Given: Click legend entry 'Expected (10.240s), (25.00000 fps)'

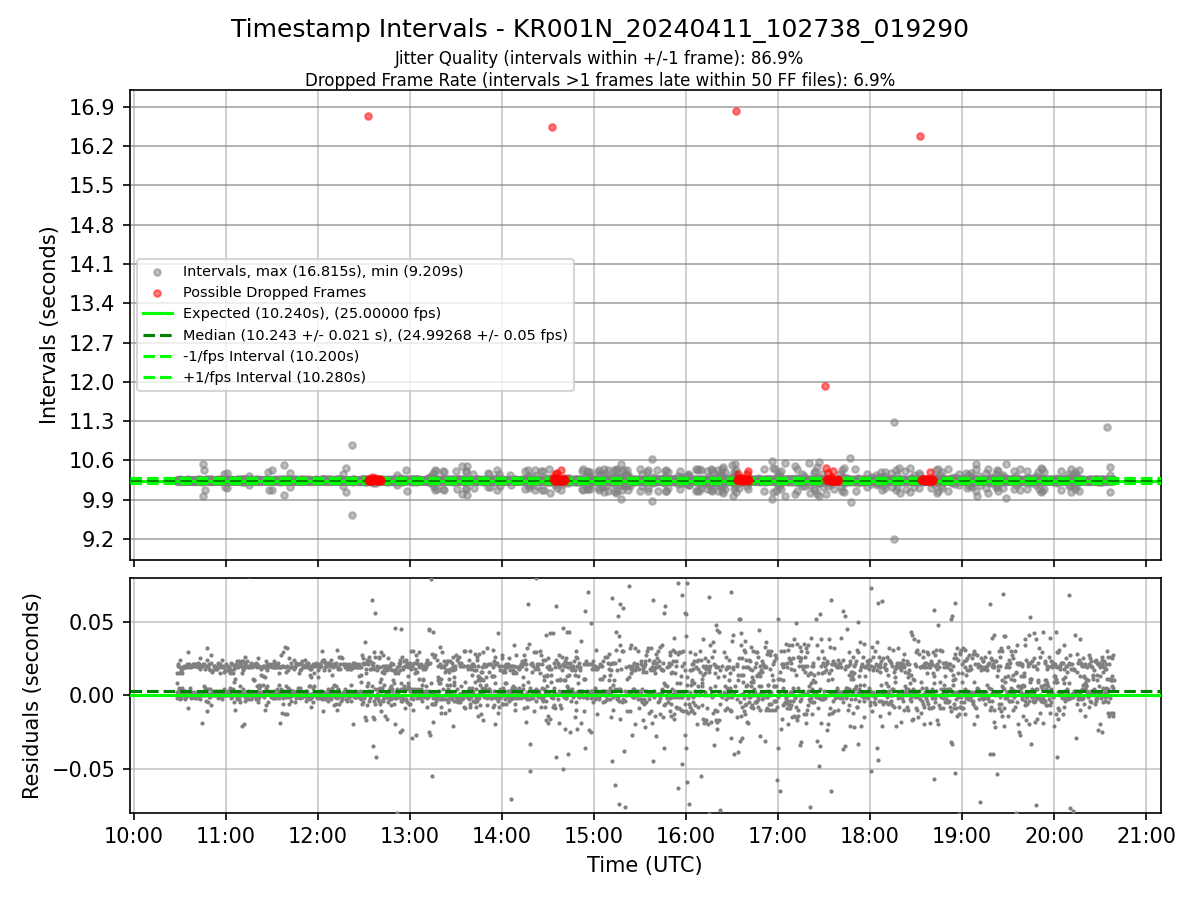Looking at the screenshot, I should point(312,313).
